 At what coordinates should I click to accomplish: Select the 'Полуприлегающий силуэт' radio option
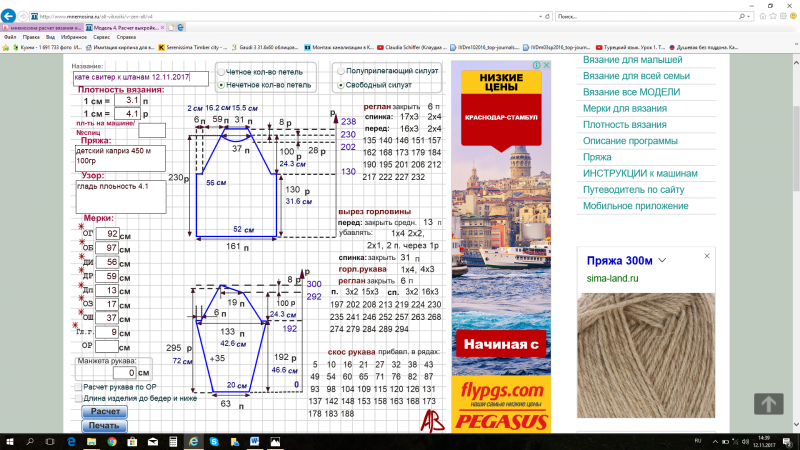click(x=341, y=72)
